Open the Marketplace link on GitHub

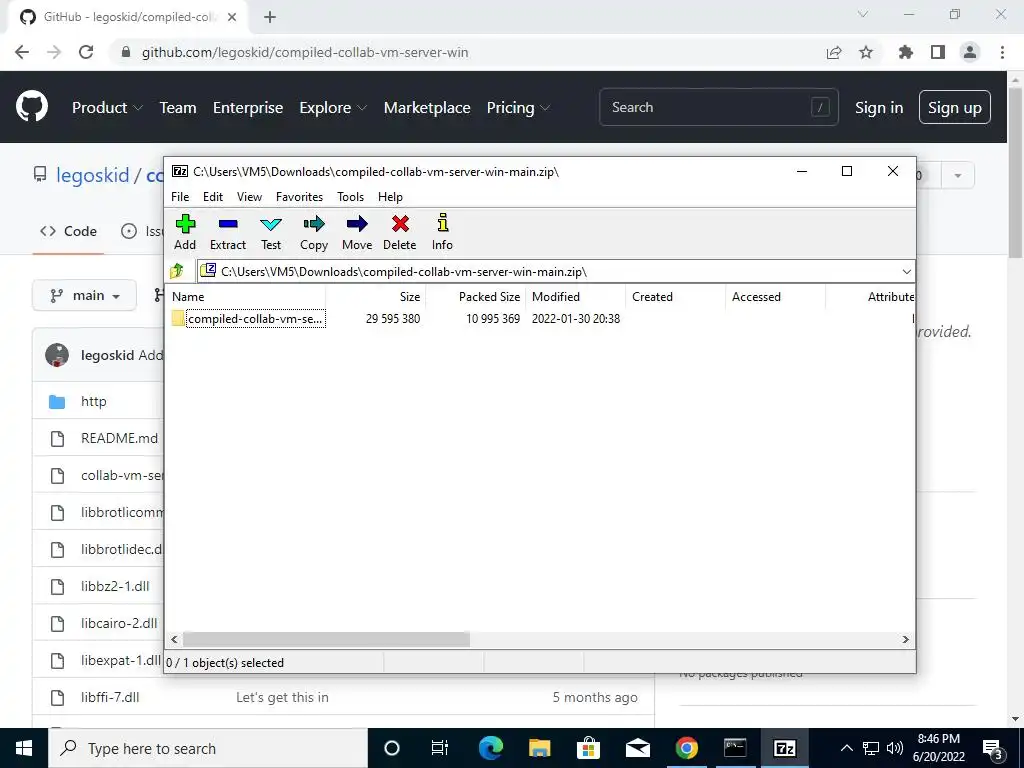pos(427,108)
